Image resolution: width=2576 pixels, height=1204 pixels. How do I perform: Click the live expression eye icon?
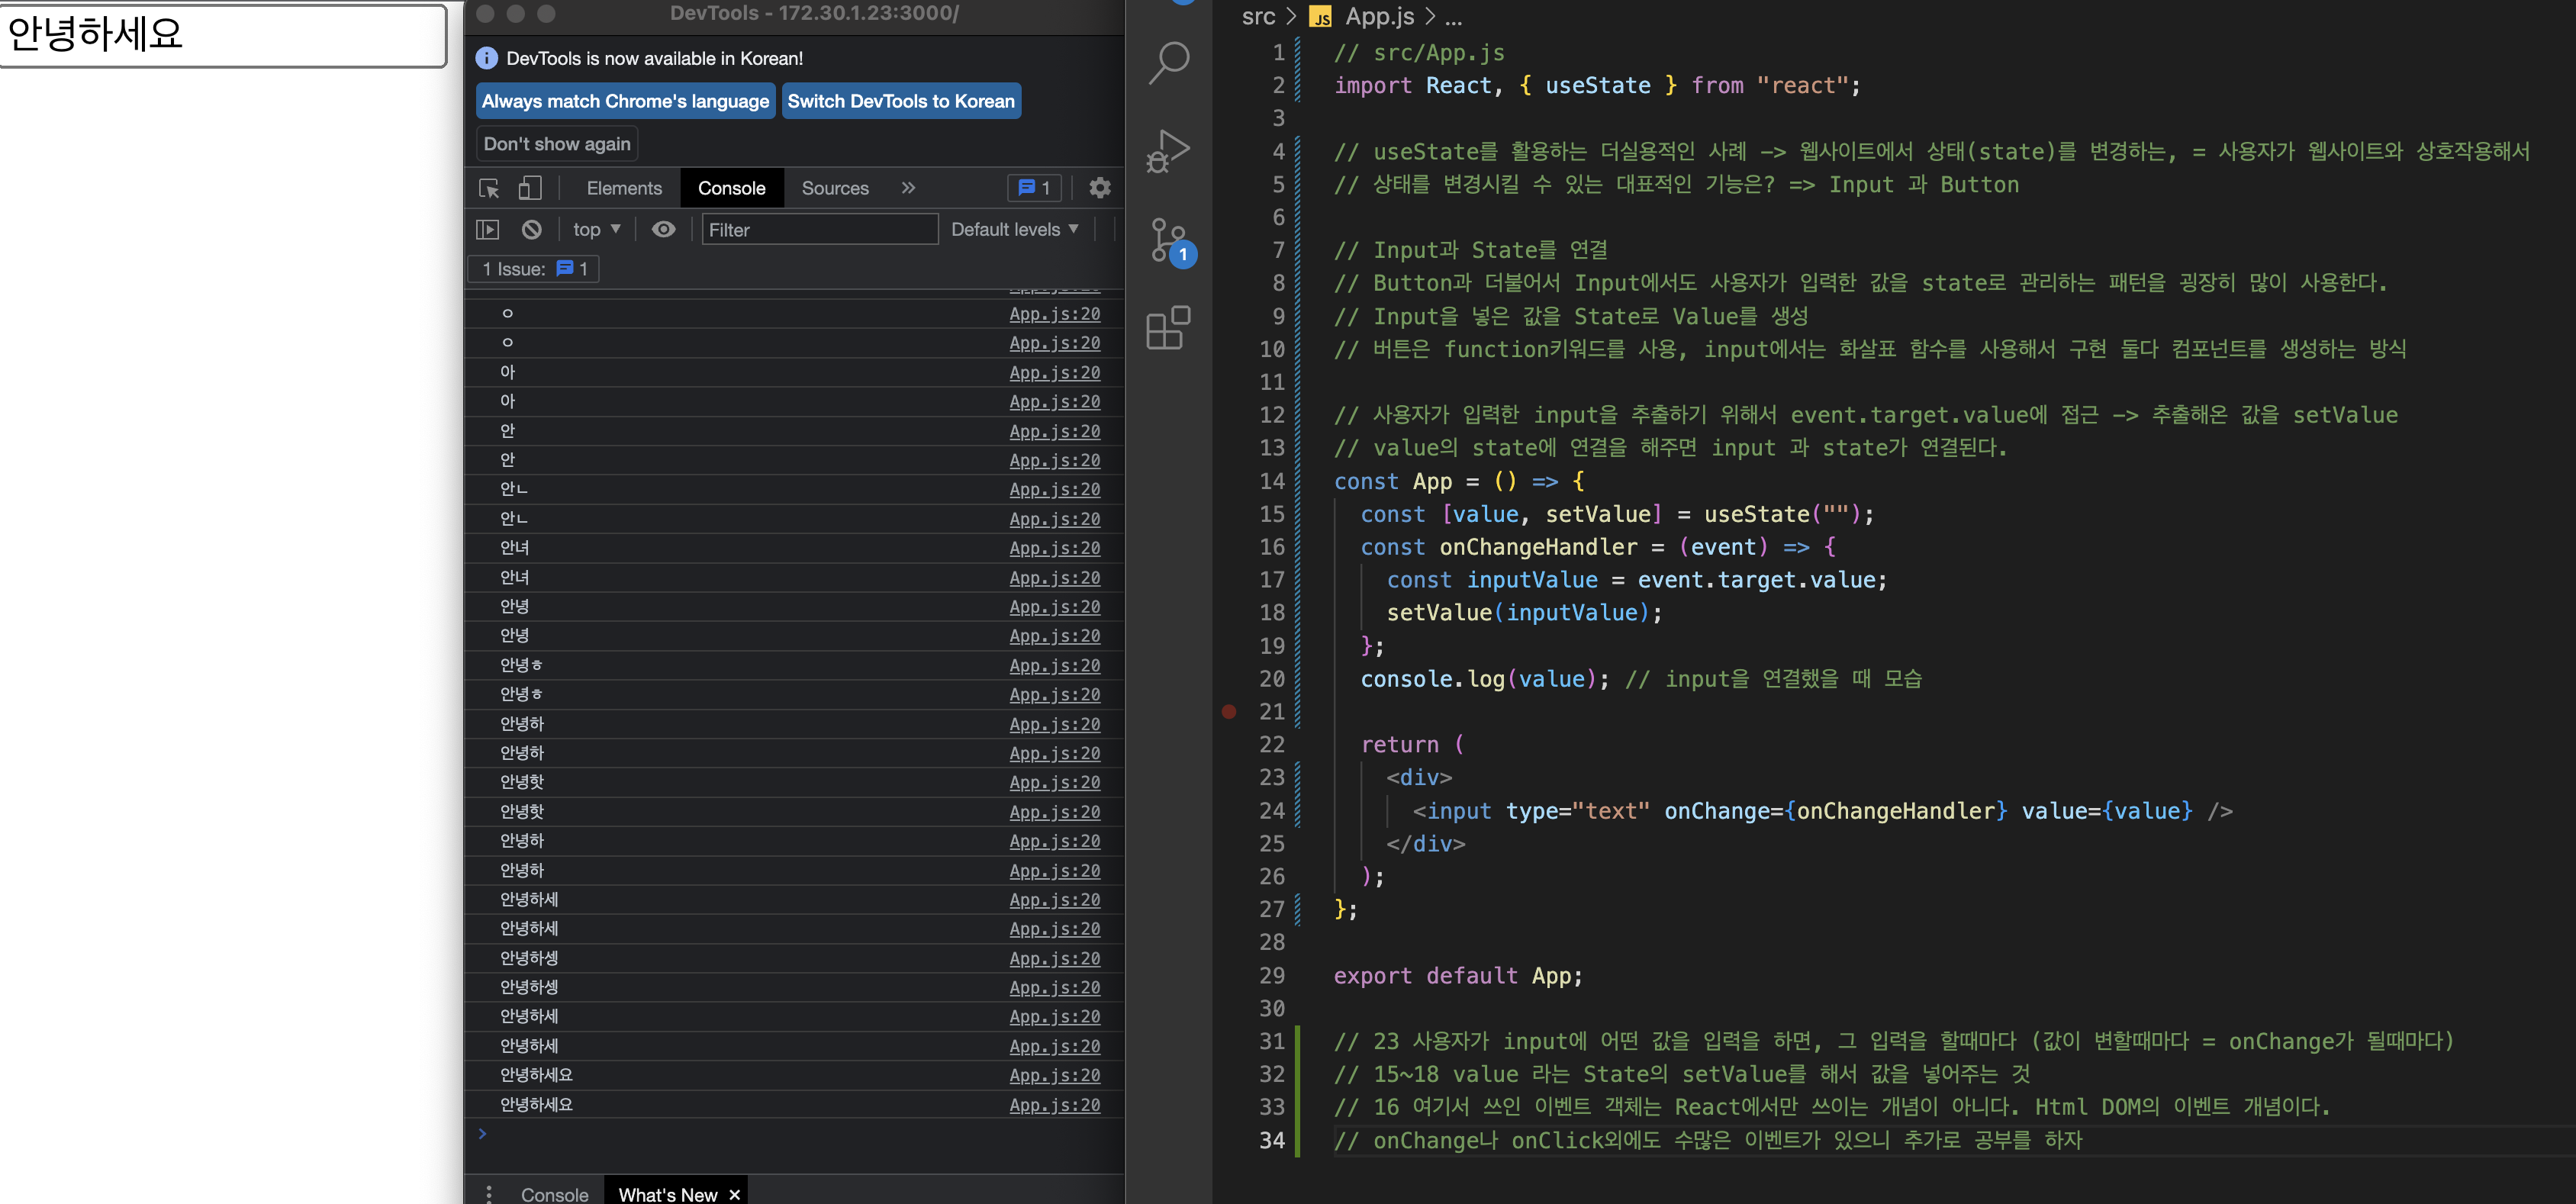tap(663, 230)
